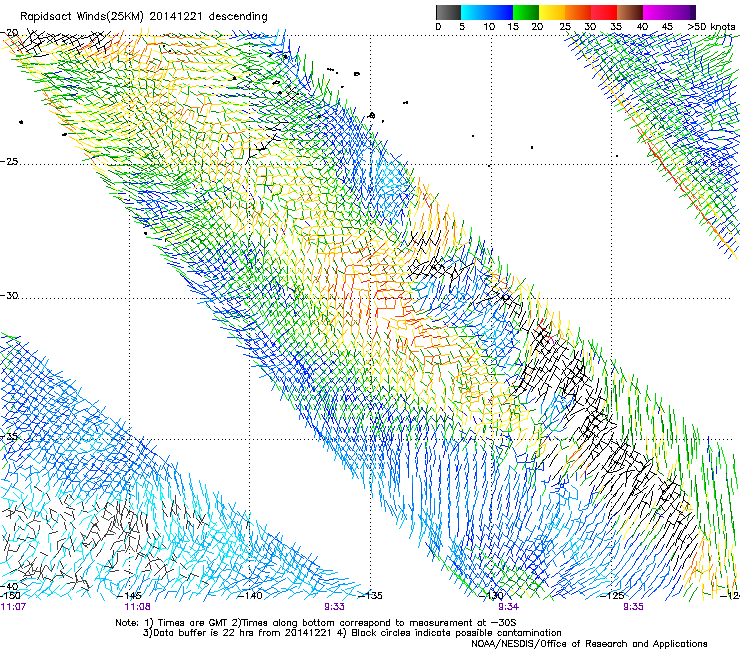Click the '11:08' purple time label
Image resolution: width=740 pixels, height=650 pixels.
(137, 607)
